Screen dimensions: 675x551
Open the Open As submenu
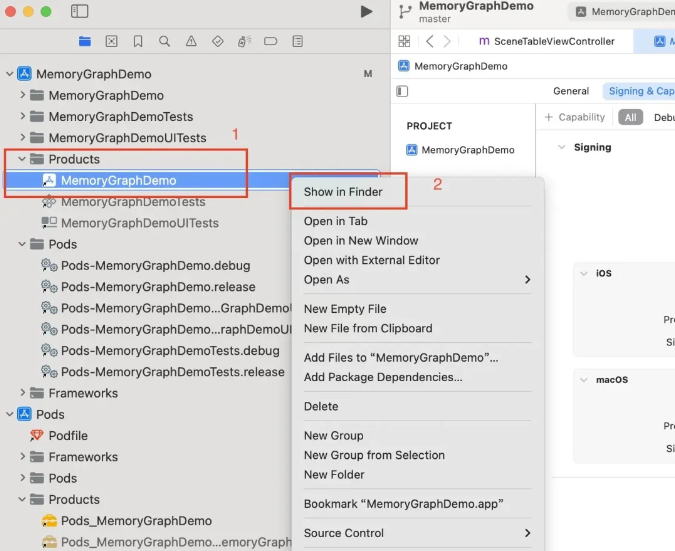pos(417,280)
